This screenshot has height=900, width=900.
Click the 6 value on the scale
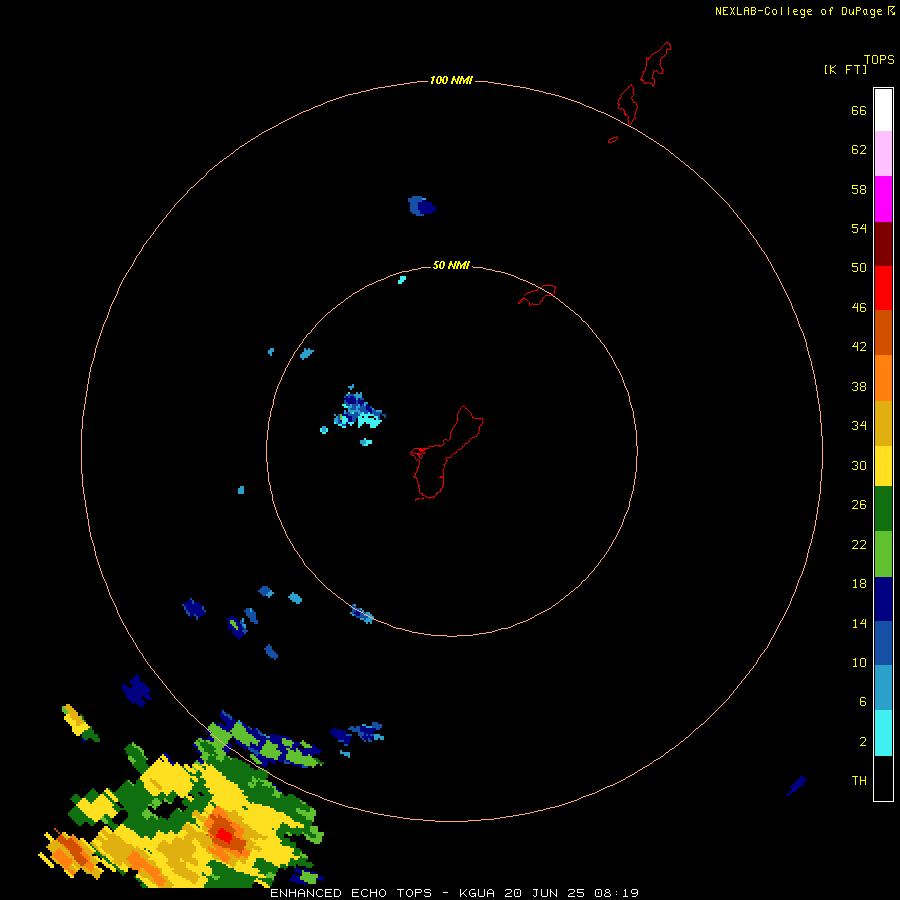[x=862, y=702]
